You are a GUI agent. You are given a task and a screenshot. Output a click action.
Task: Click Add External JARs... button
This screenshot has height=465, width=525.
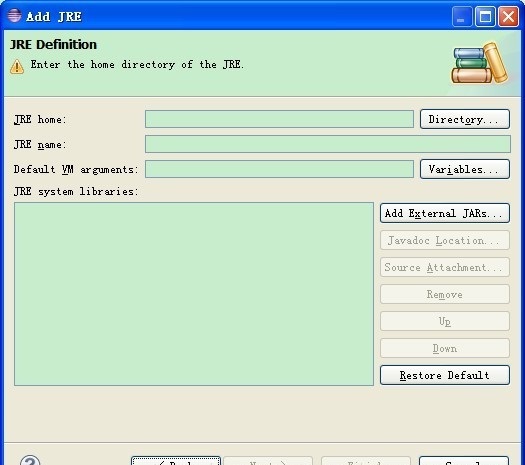(x=445, y=213)
